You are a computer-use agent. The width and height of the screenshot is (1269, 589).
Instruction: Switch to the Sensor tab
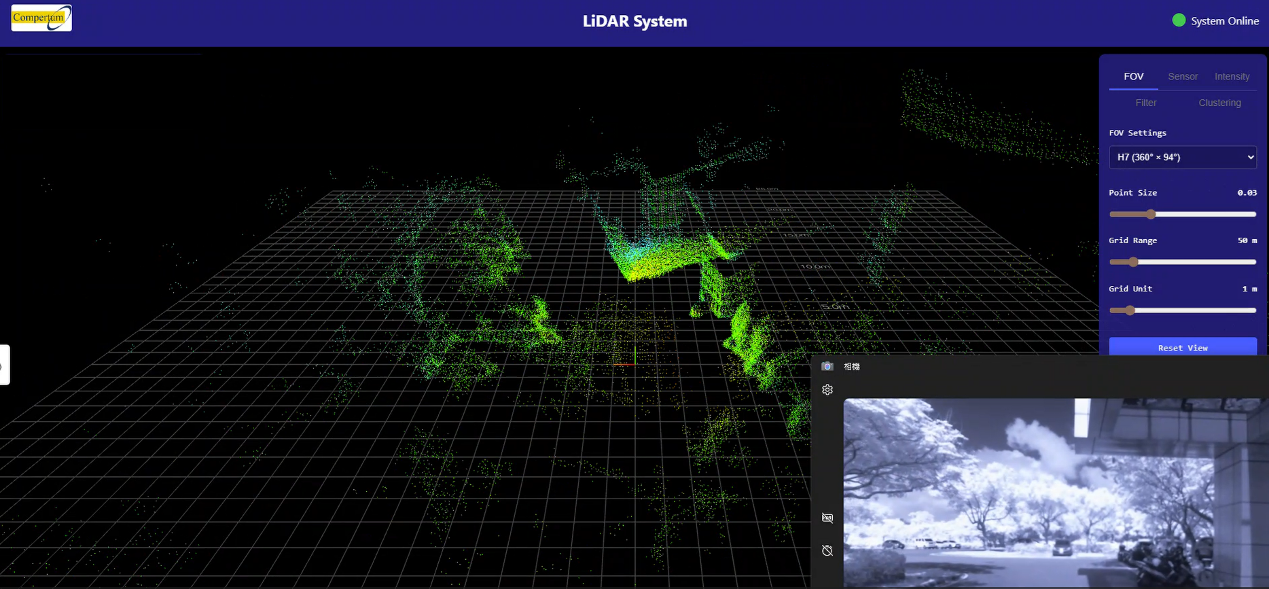(1183, 77)
